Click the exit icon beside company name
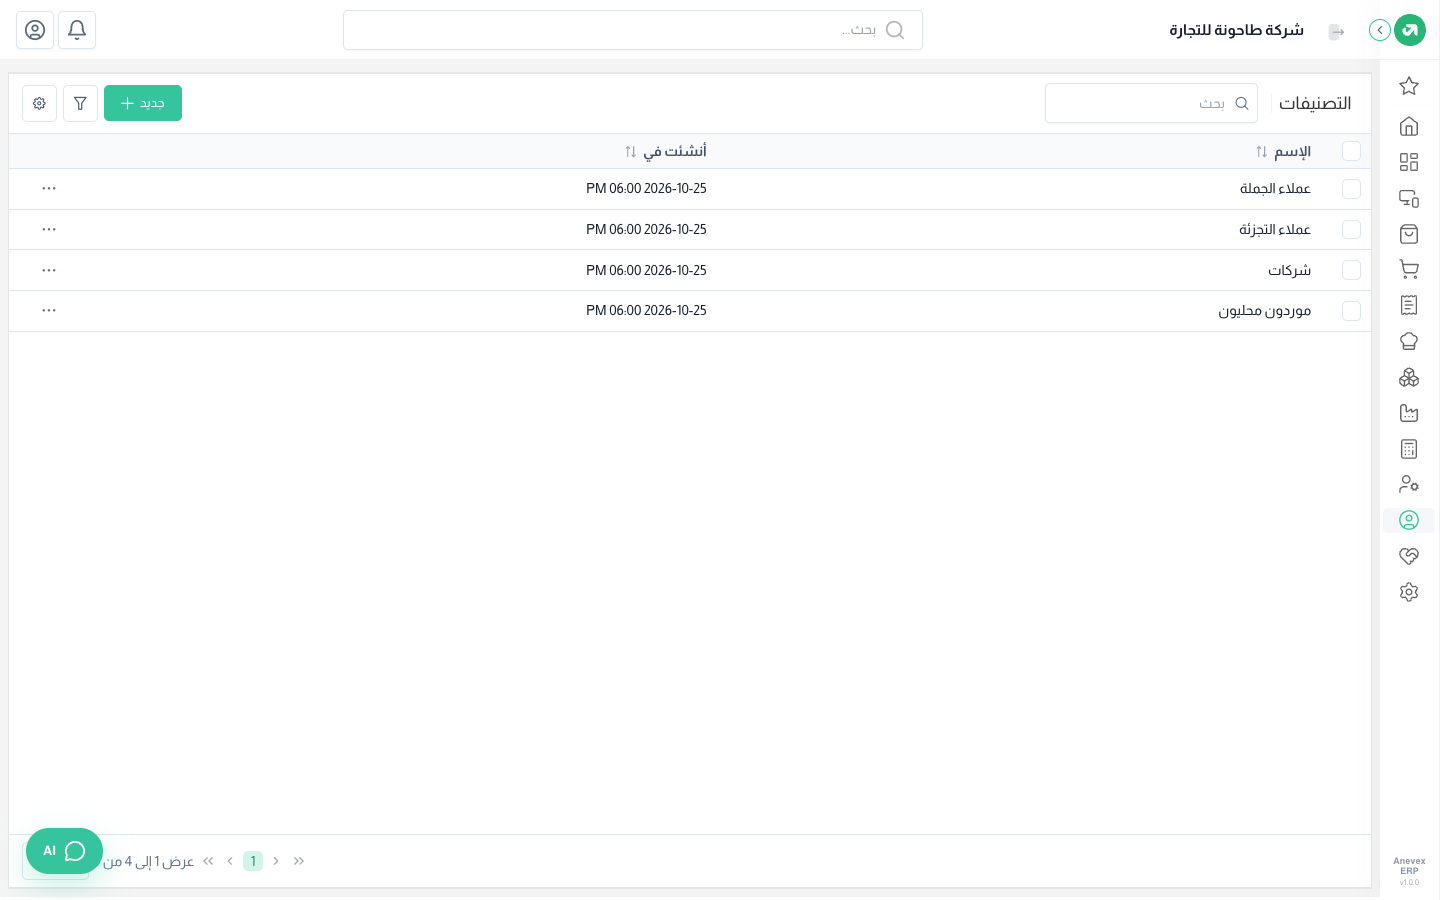Screen dimensions: 1440x900 (1336, 32)
